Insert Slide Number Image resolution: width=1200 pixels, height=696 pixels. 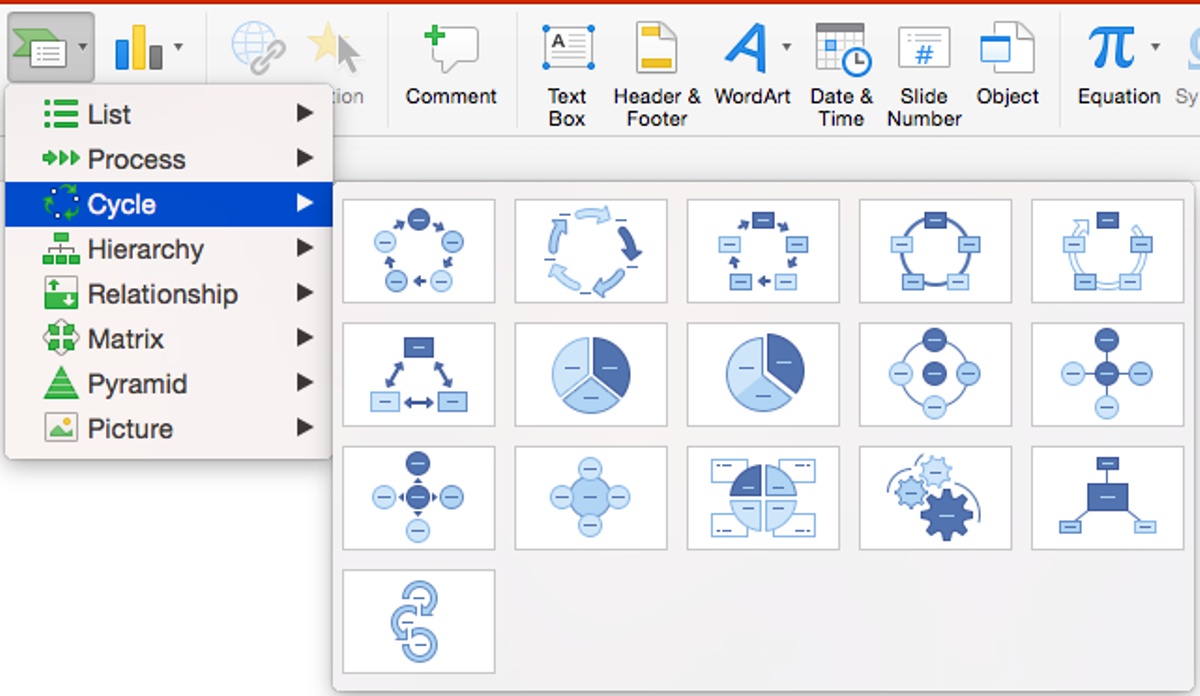click(x=924, y=76)
